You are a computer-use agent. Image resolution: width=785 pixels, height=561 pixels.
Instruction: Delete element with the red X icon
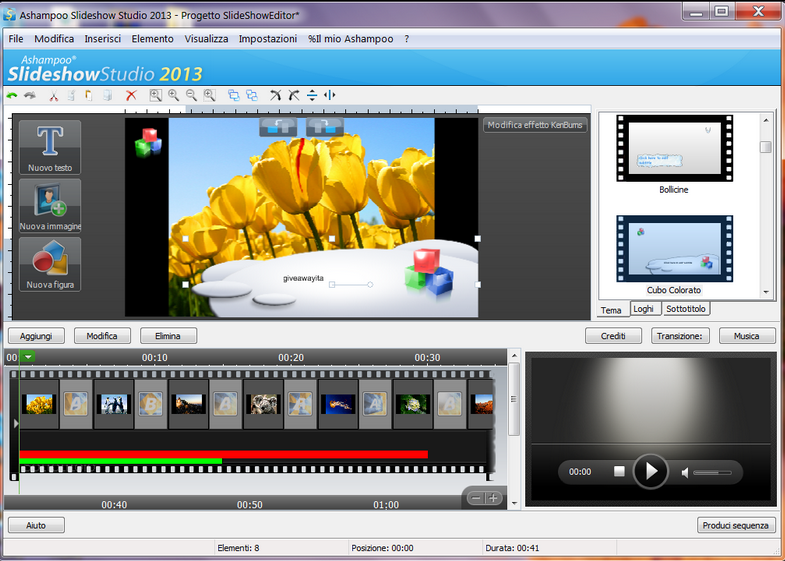[131, 95]
